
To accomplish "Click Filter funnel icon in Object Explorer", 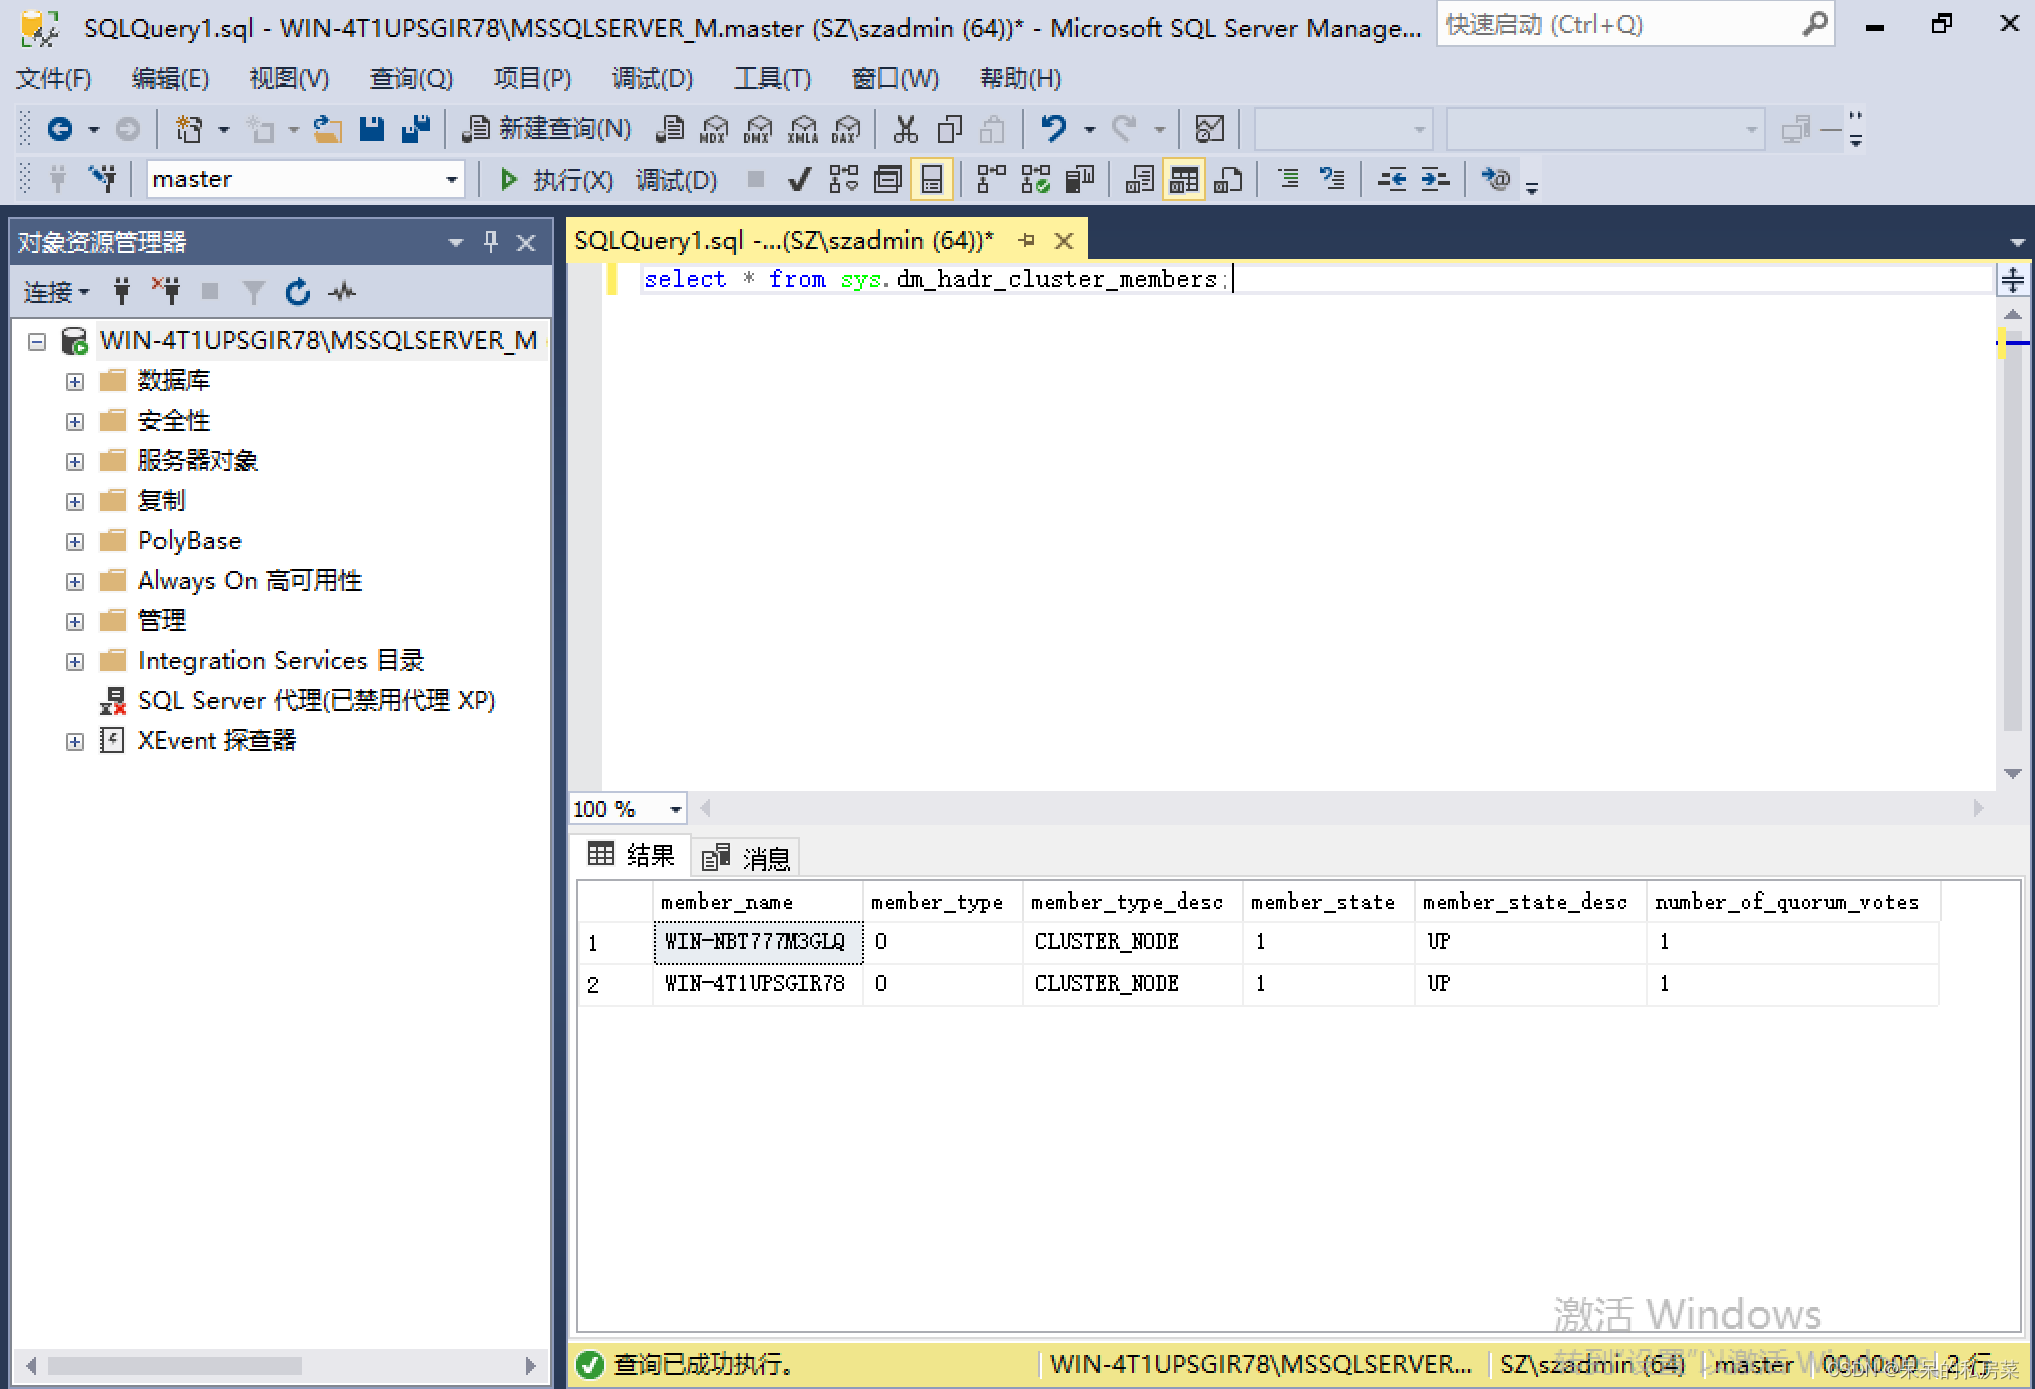I will pyautogui.click(x=253, y=292).
